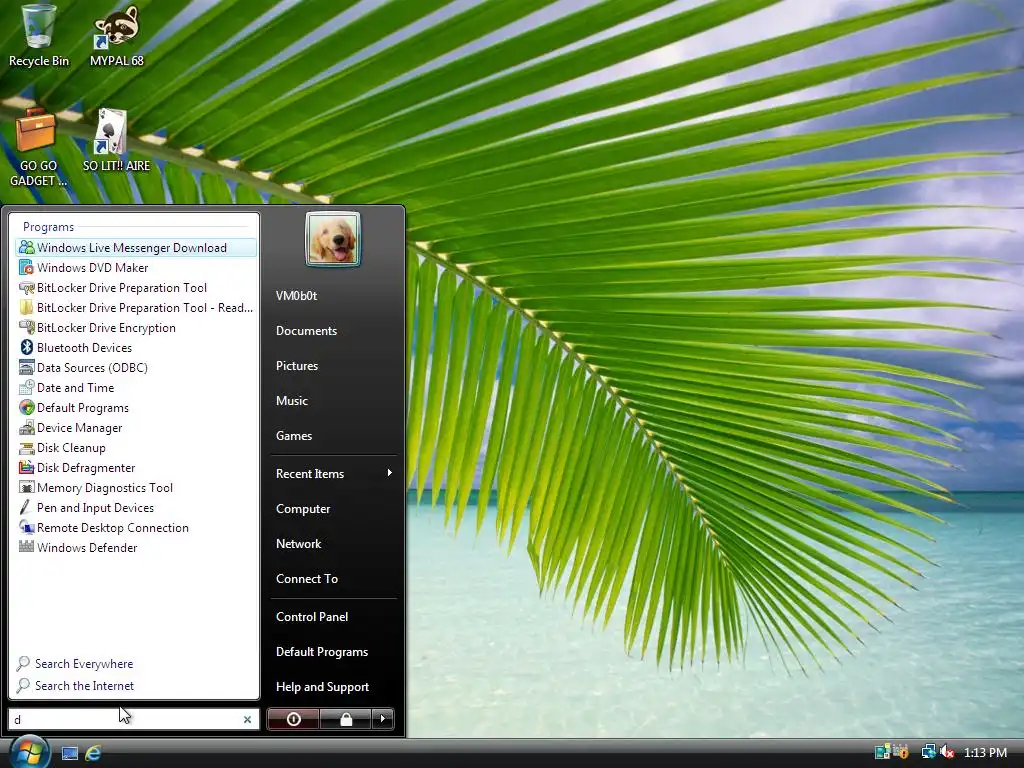The image size is (1024, 768).
Task: Click the Windows Defender wall icon
Action: click(x=26, y=547)
